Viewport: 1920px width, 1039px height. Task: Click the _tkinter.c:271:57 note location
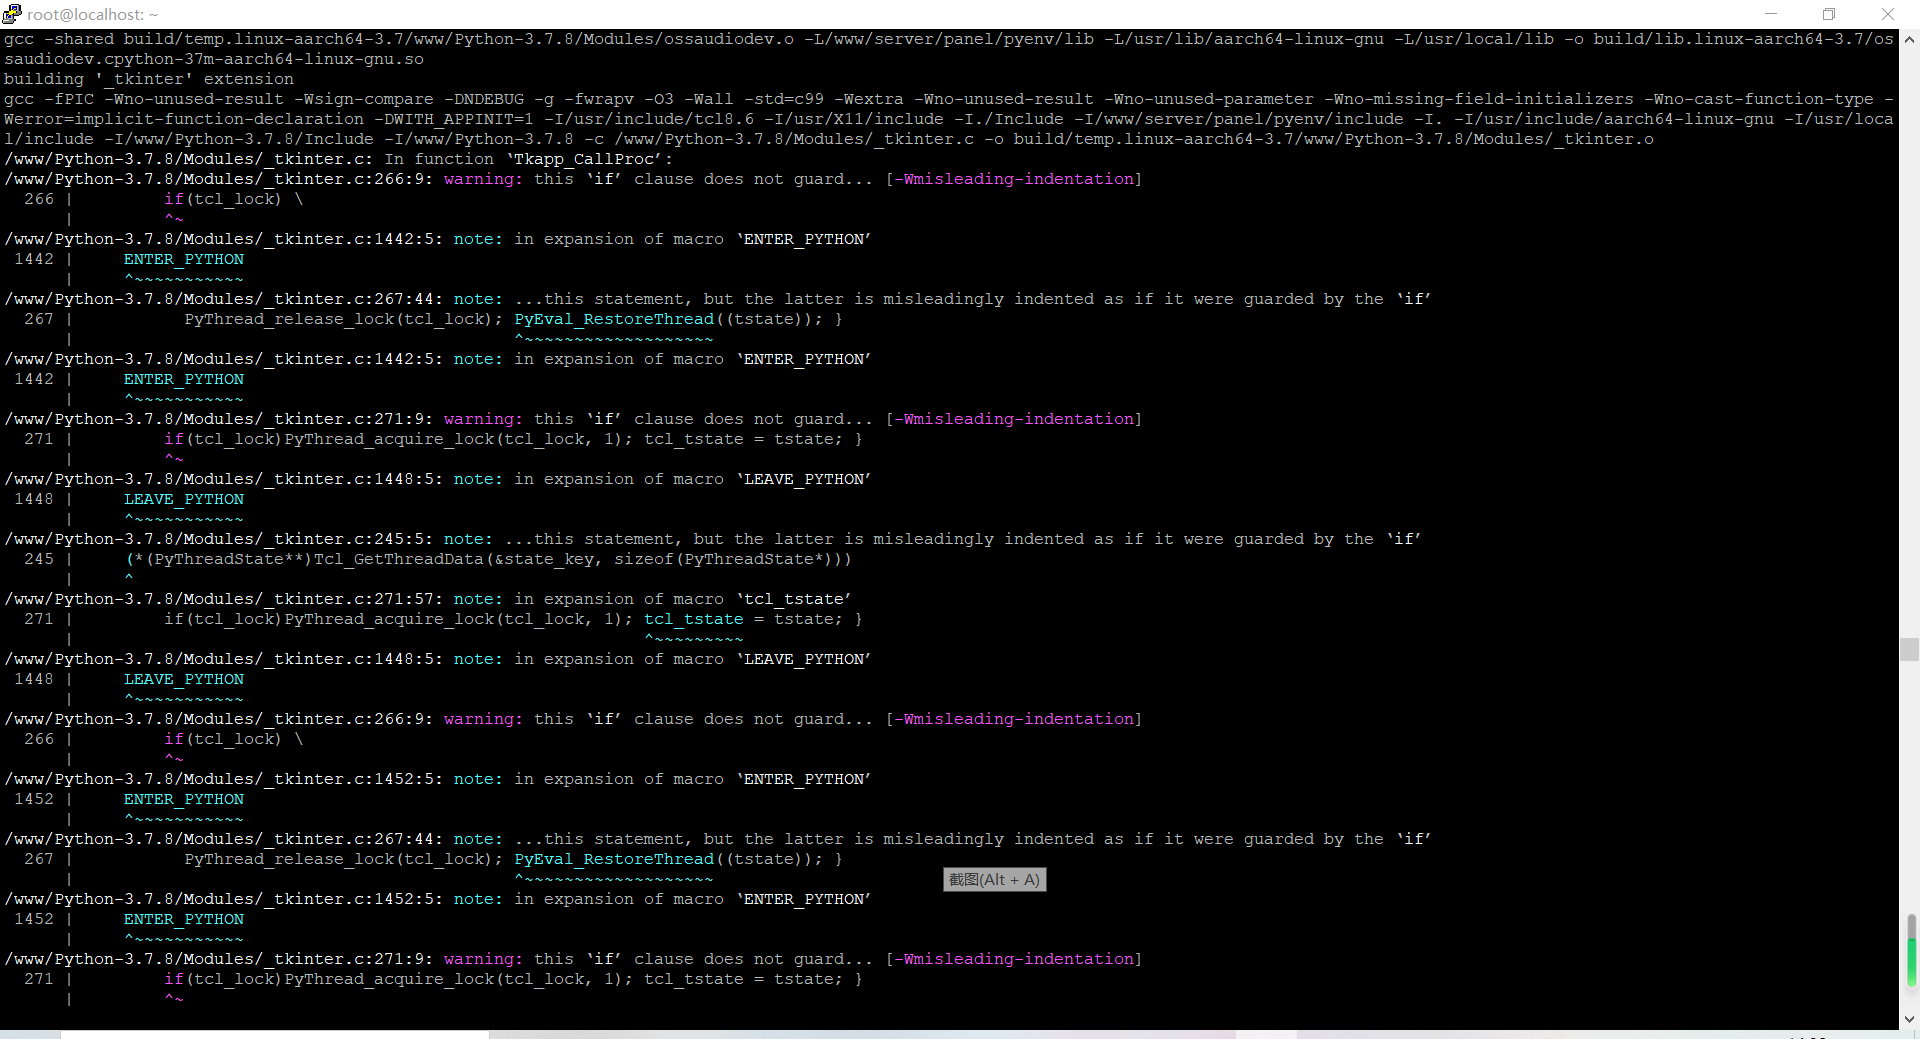click(224, 599)
